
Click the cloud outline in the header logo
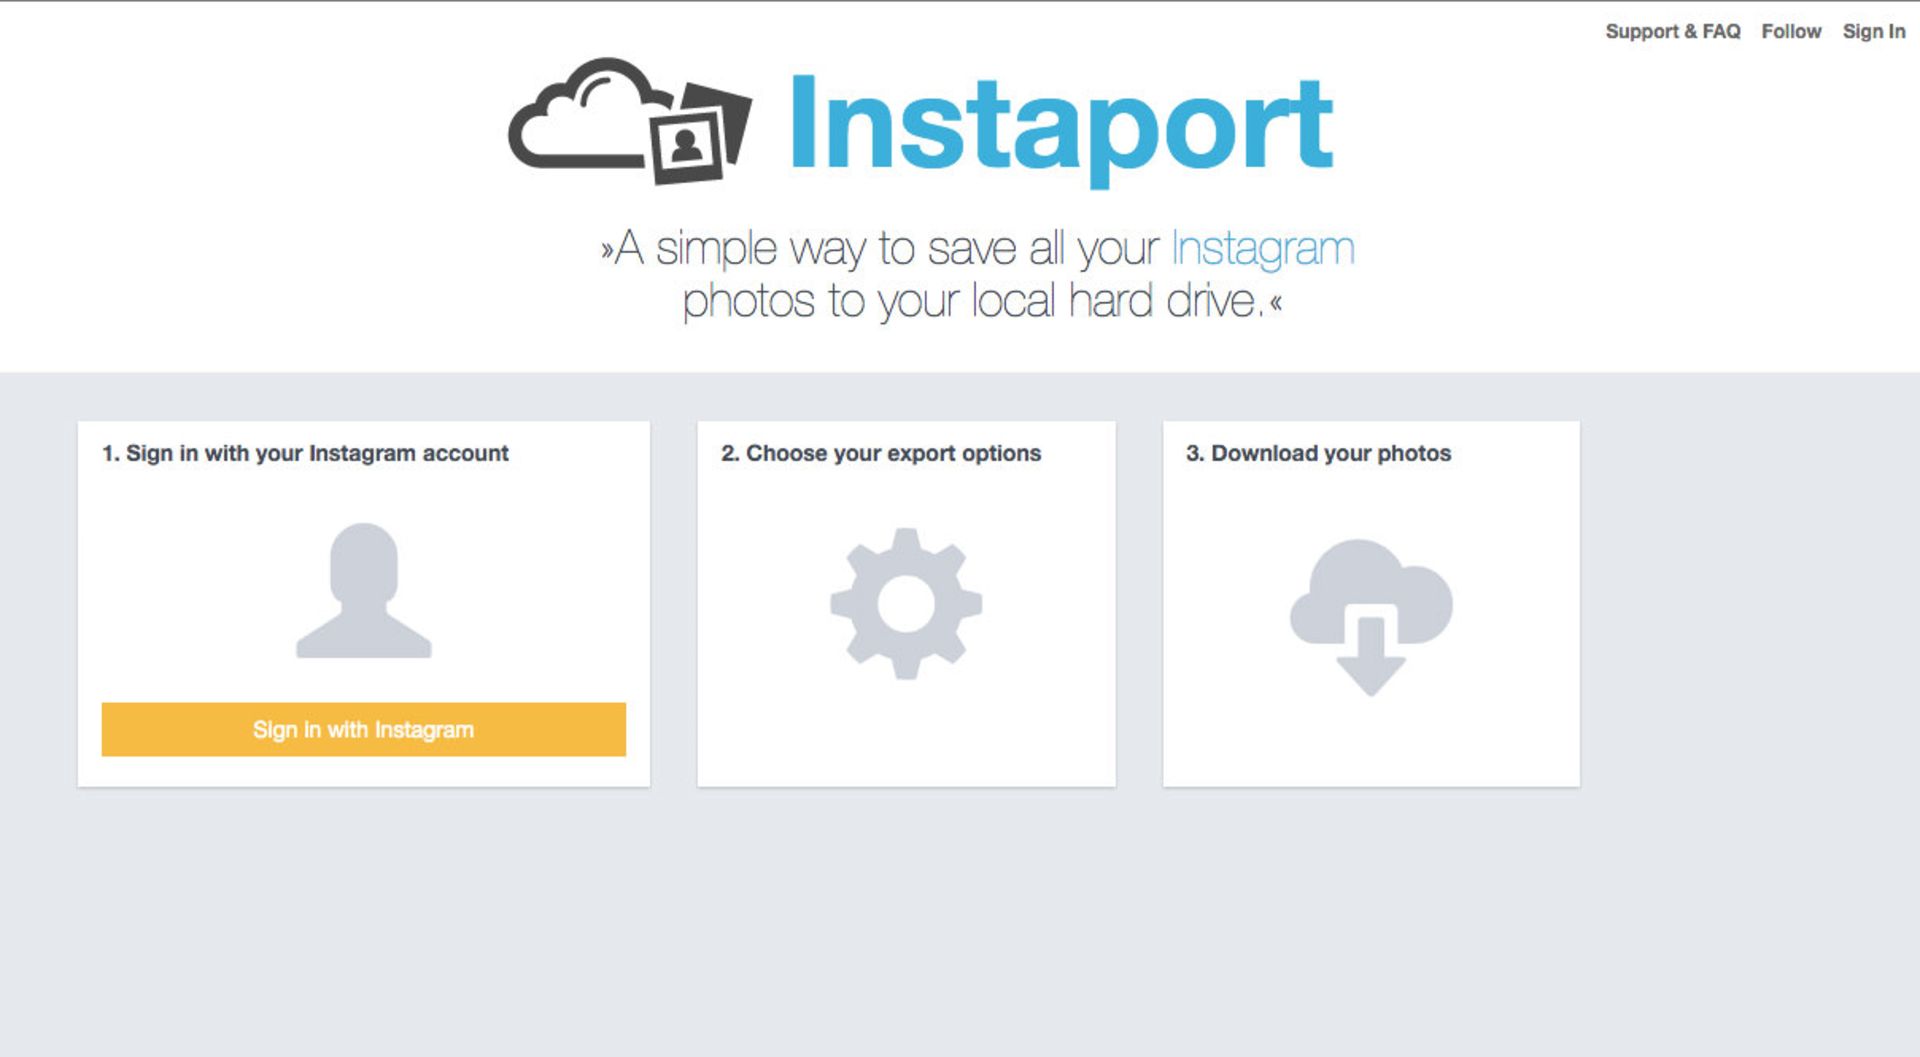coord(585,112)
